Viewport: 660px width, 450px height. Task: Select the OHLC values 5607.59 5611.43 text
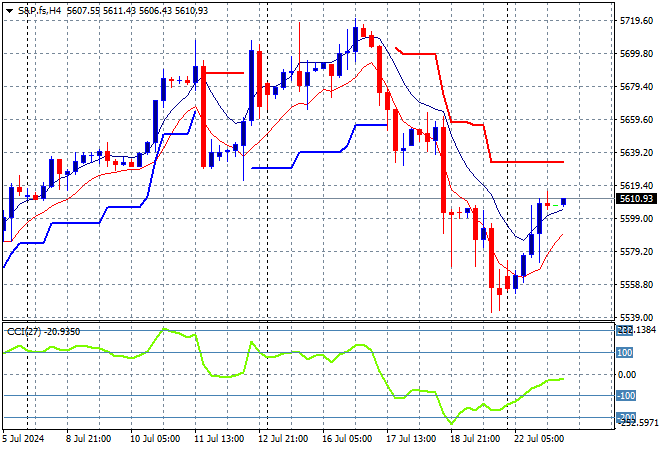101,11
